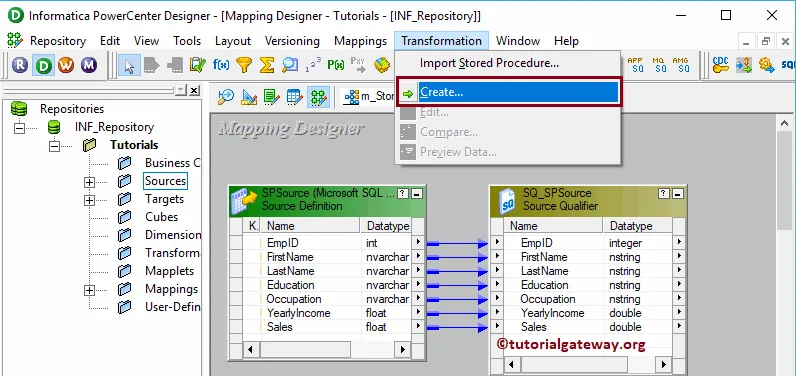The width and height of the screenshot is (796, 376).
Task: Open the Window menu
Action: (x=518, y=41)
